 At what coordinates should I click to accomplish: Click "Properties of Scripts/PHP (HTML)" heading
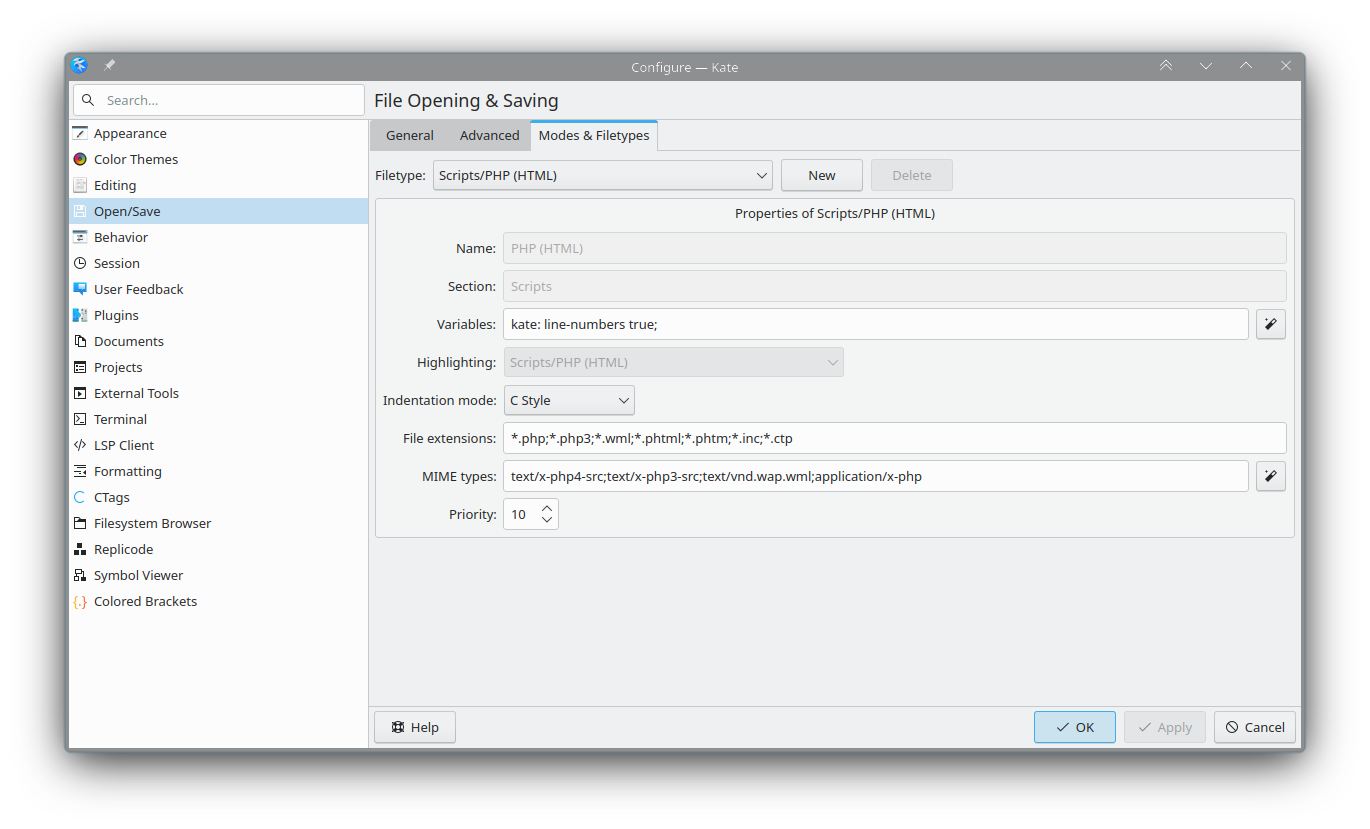point(835,213)
